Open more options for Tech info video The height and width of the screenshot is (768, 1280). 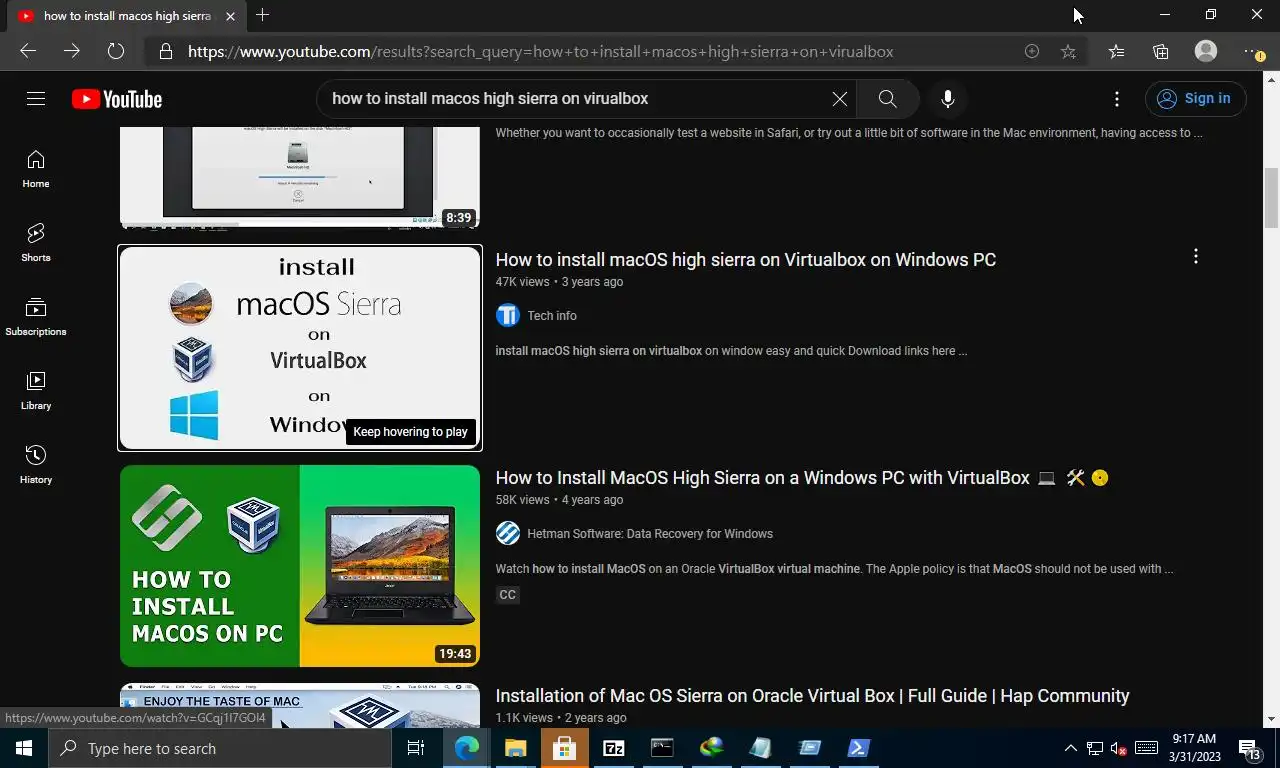1195,257
